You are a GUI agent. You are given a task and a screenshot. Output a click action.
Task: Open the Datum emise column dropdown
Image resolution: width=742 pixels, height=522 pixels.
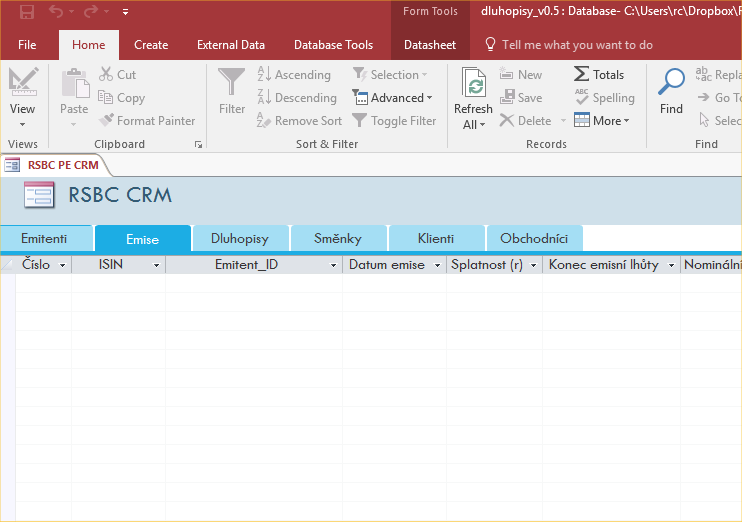[437, 265]
